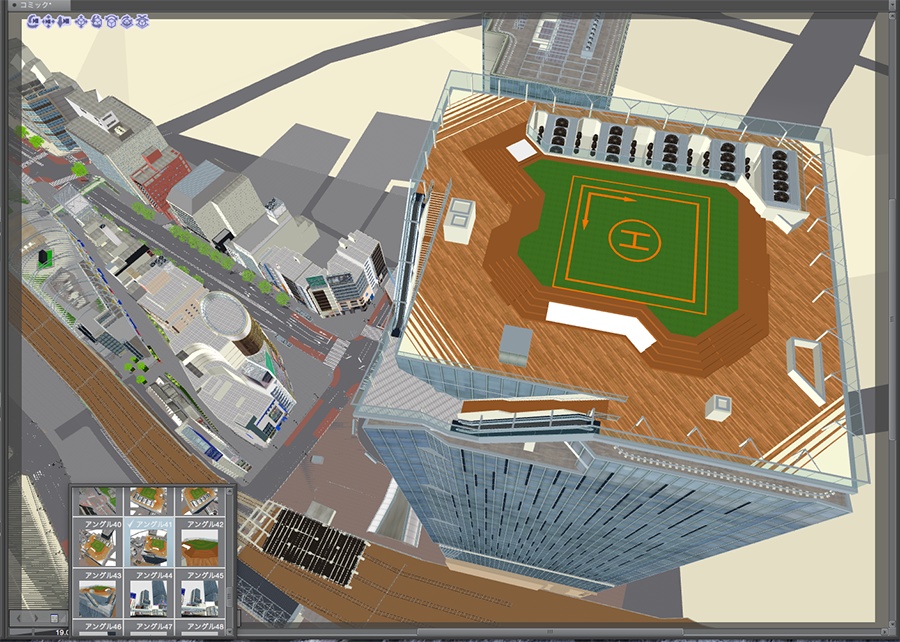Click the zoom slider at bottom-left of canvas

click(32, 632)
